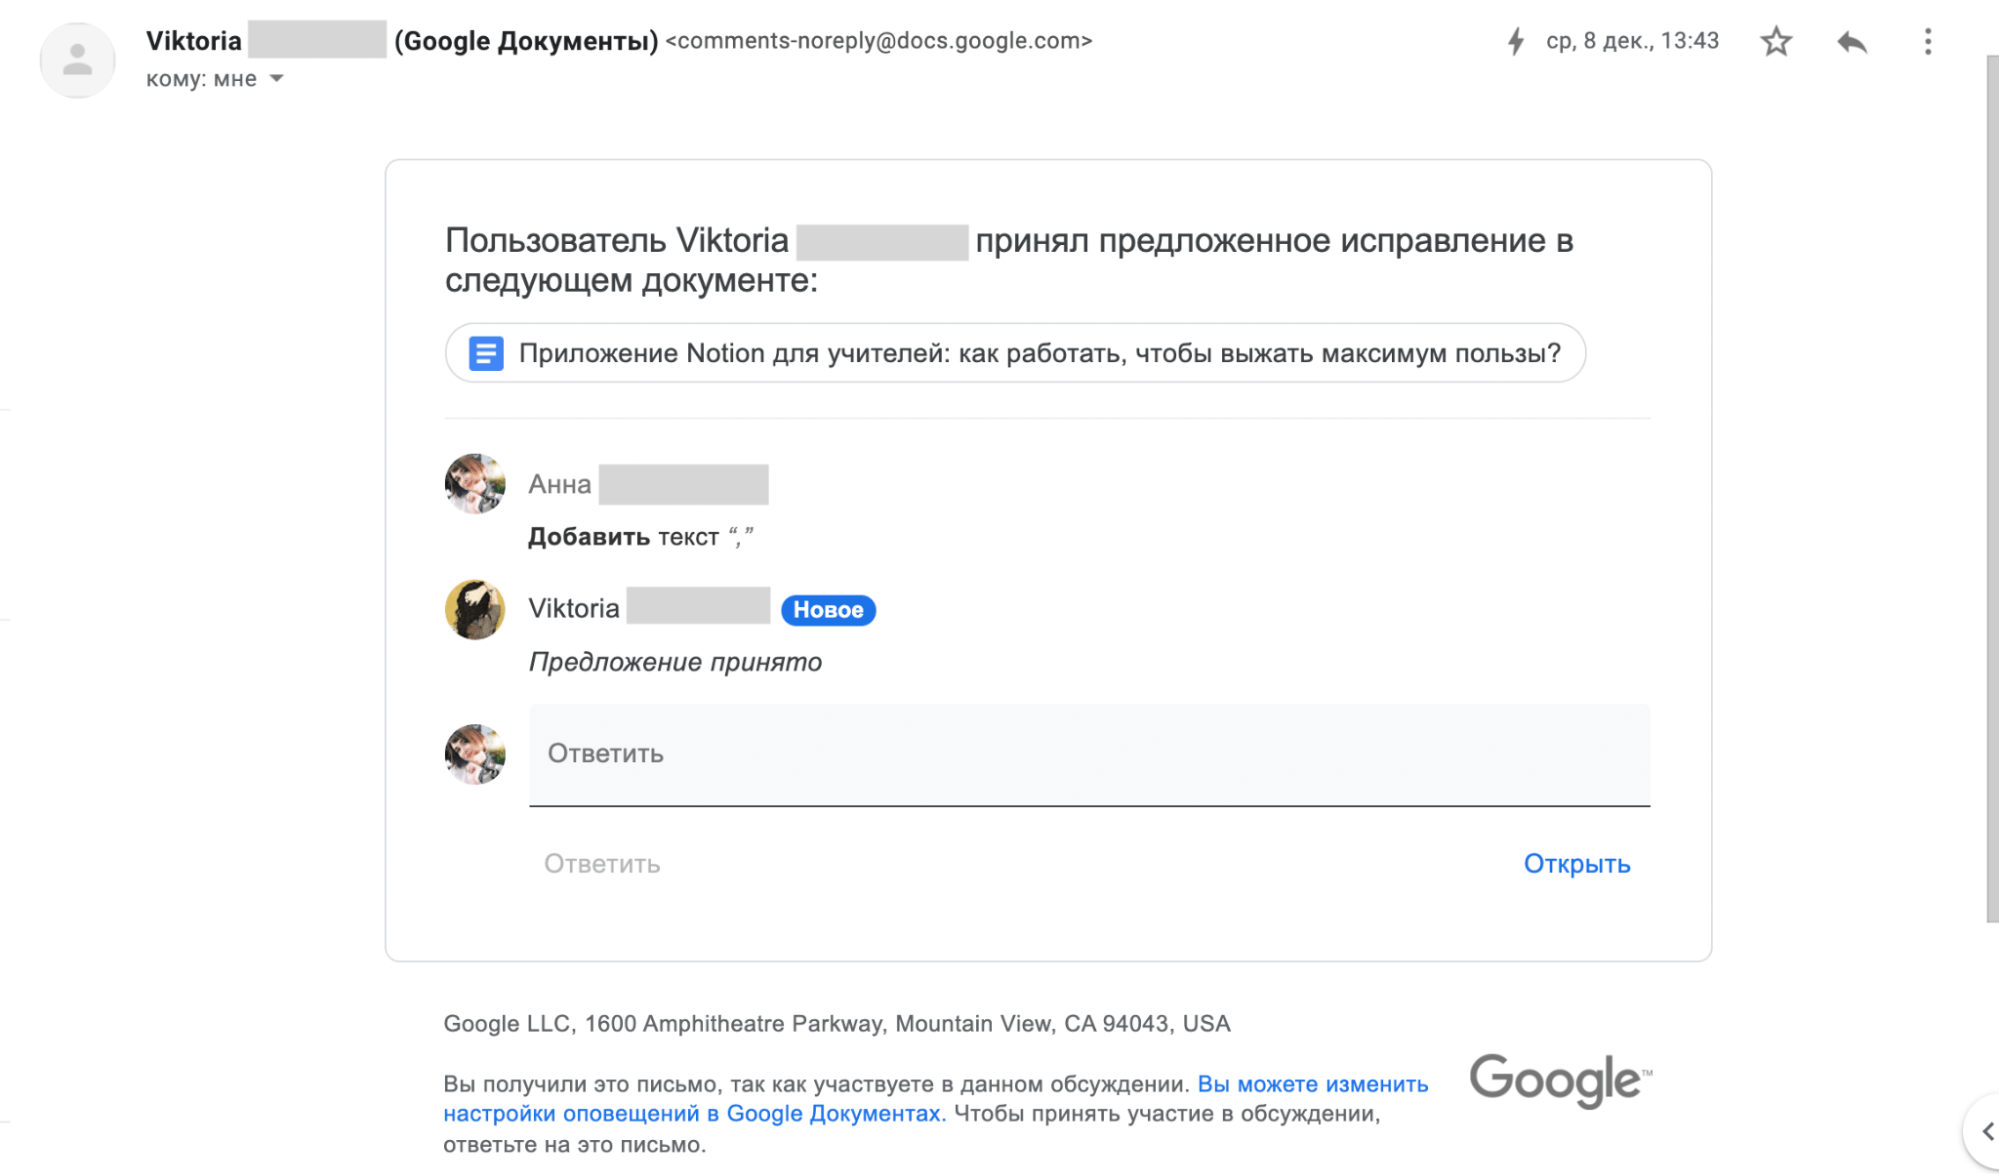Click Анна's profile picture
The height and width of the screenshot is (1175, 1999).
click(x=475, y=484)
